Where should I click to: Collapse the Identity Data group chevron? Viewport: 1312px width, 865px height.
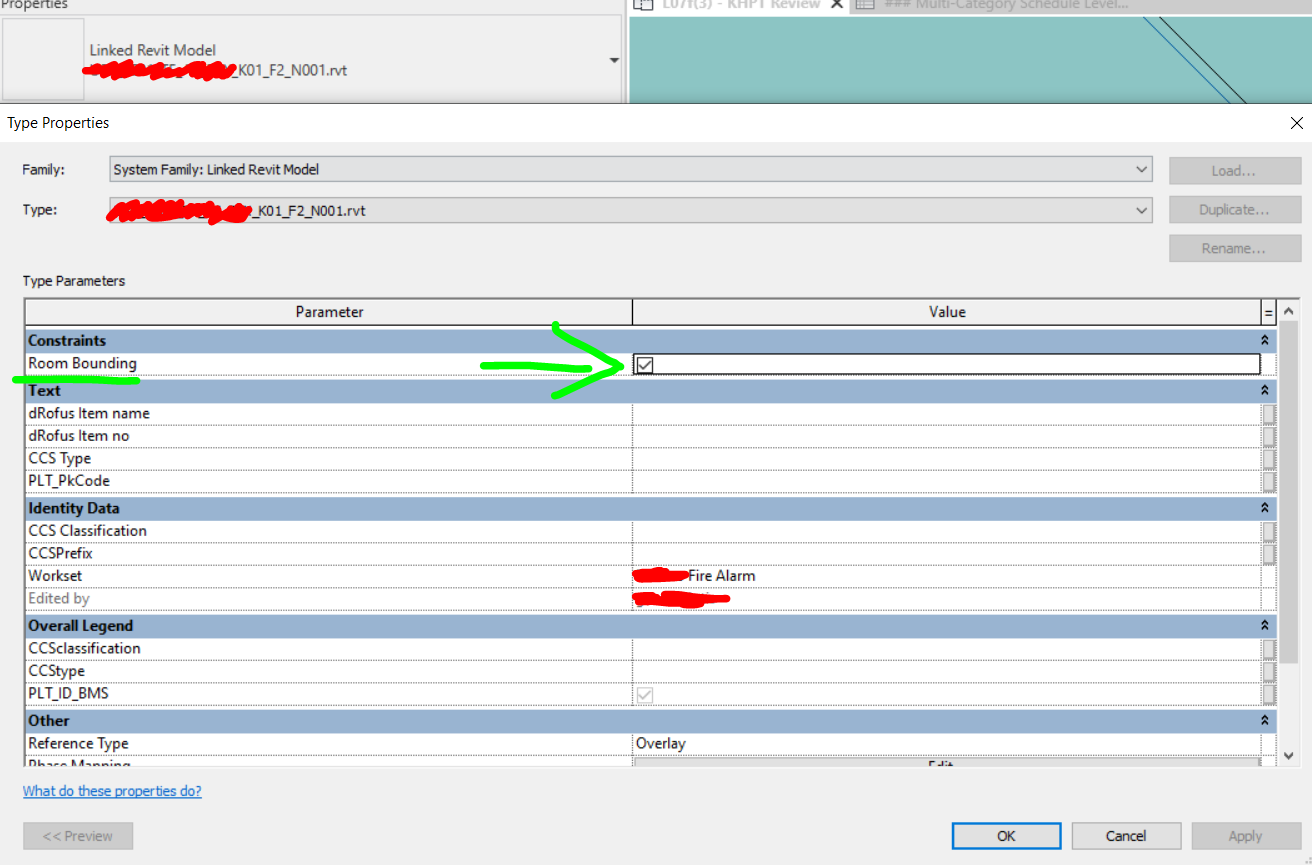(x=1265, y=509)
